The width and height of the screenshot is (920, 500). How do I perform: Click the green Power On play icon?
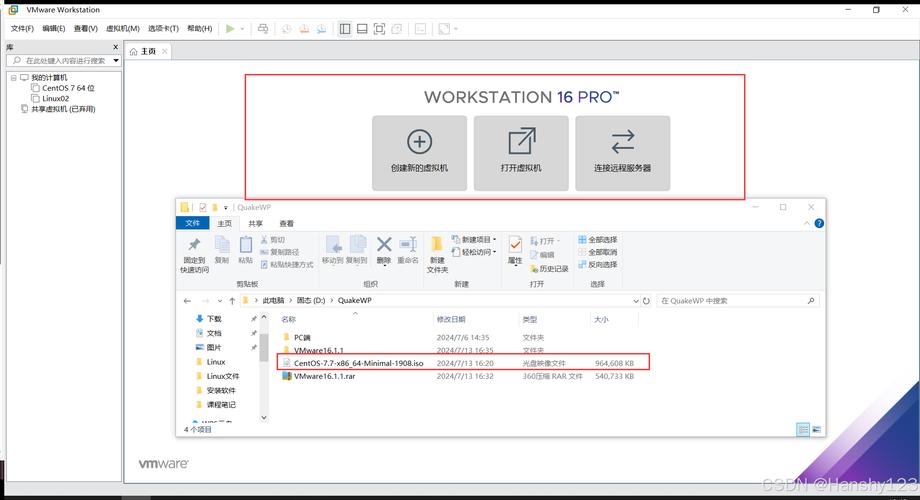(x=230, y=29)
